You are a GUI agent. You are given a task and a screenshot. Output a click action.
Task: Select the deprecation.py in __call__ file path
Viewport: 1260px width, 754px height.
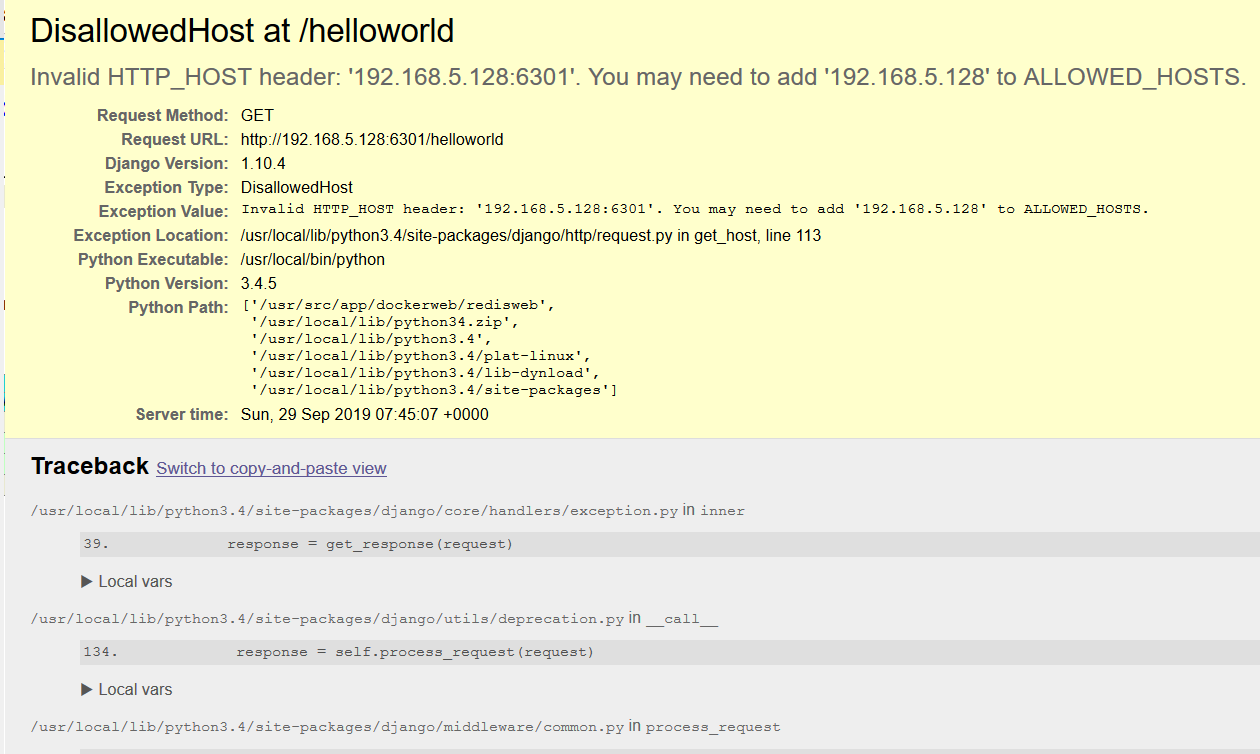click(x=374, y=618)
